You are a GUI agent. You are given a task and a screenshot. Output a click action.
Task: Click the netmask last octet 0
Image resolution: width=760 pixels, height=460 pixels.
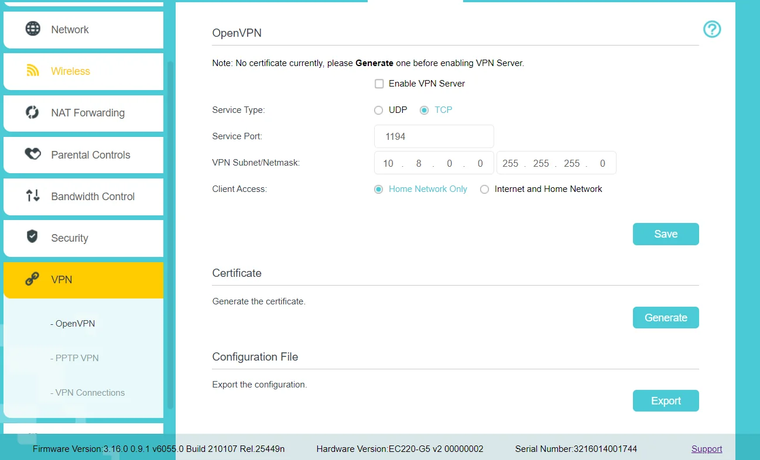point(602,163)
